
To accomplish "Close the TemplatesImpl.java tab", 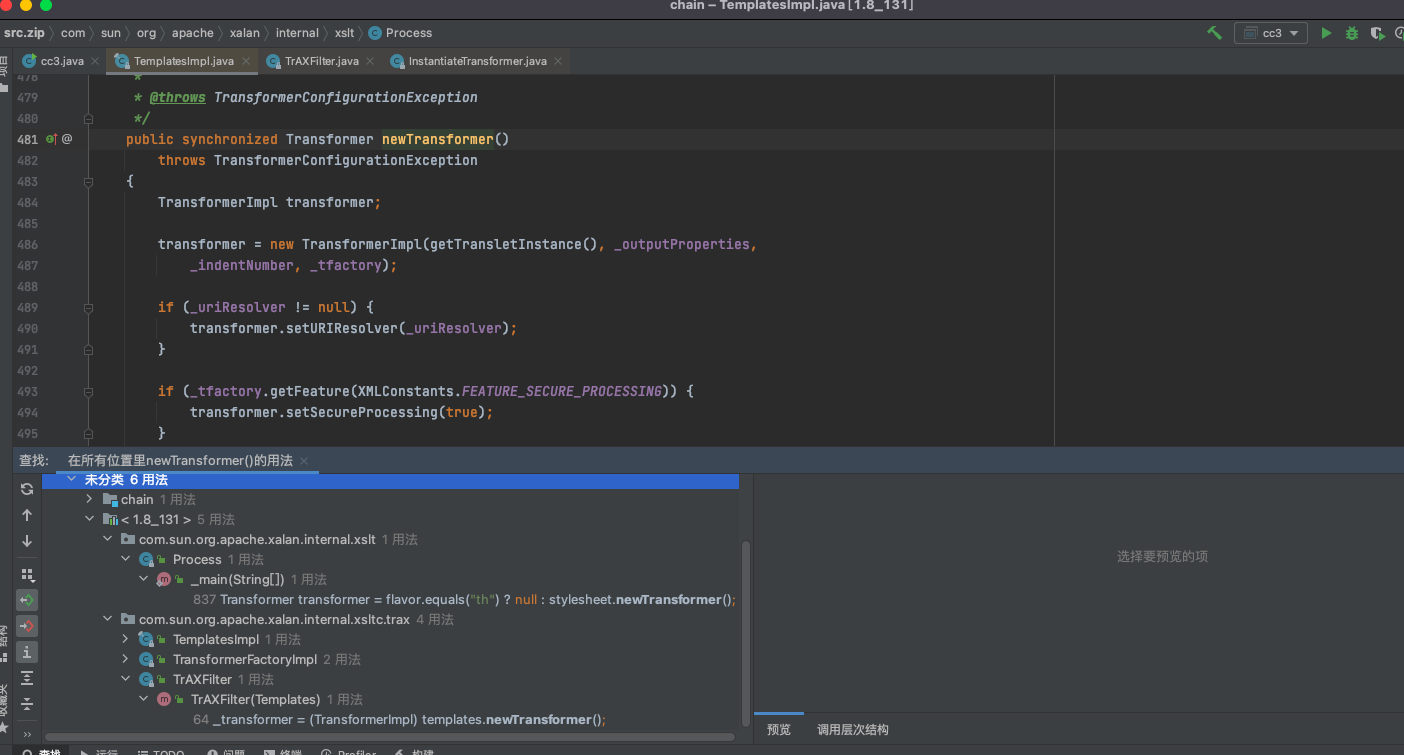I will [245, 61].
